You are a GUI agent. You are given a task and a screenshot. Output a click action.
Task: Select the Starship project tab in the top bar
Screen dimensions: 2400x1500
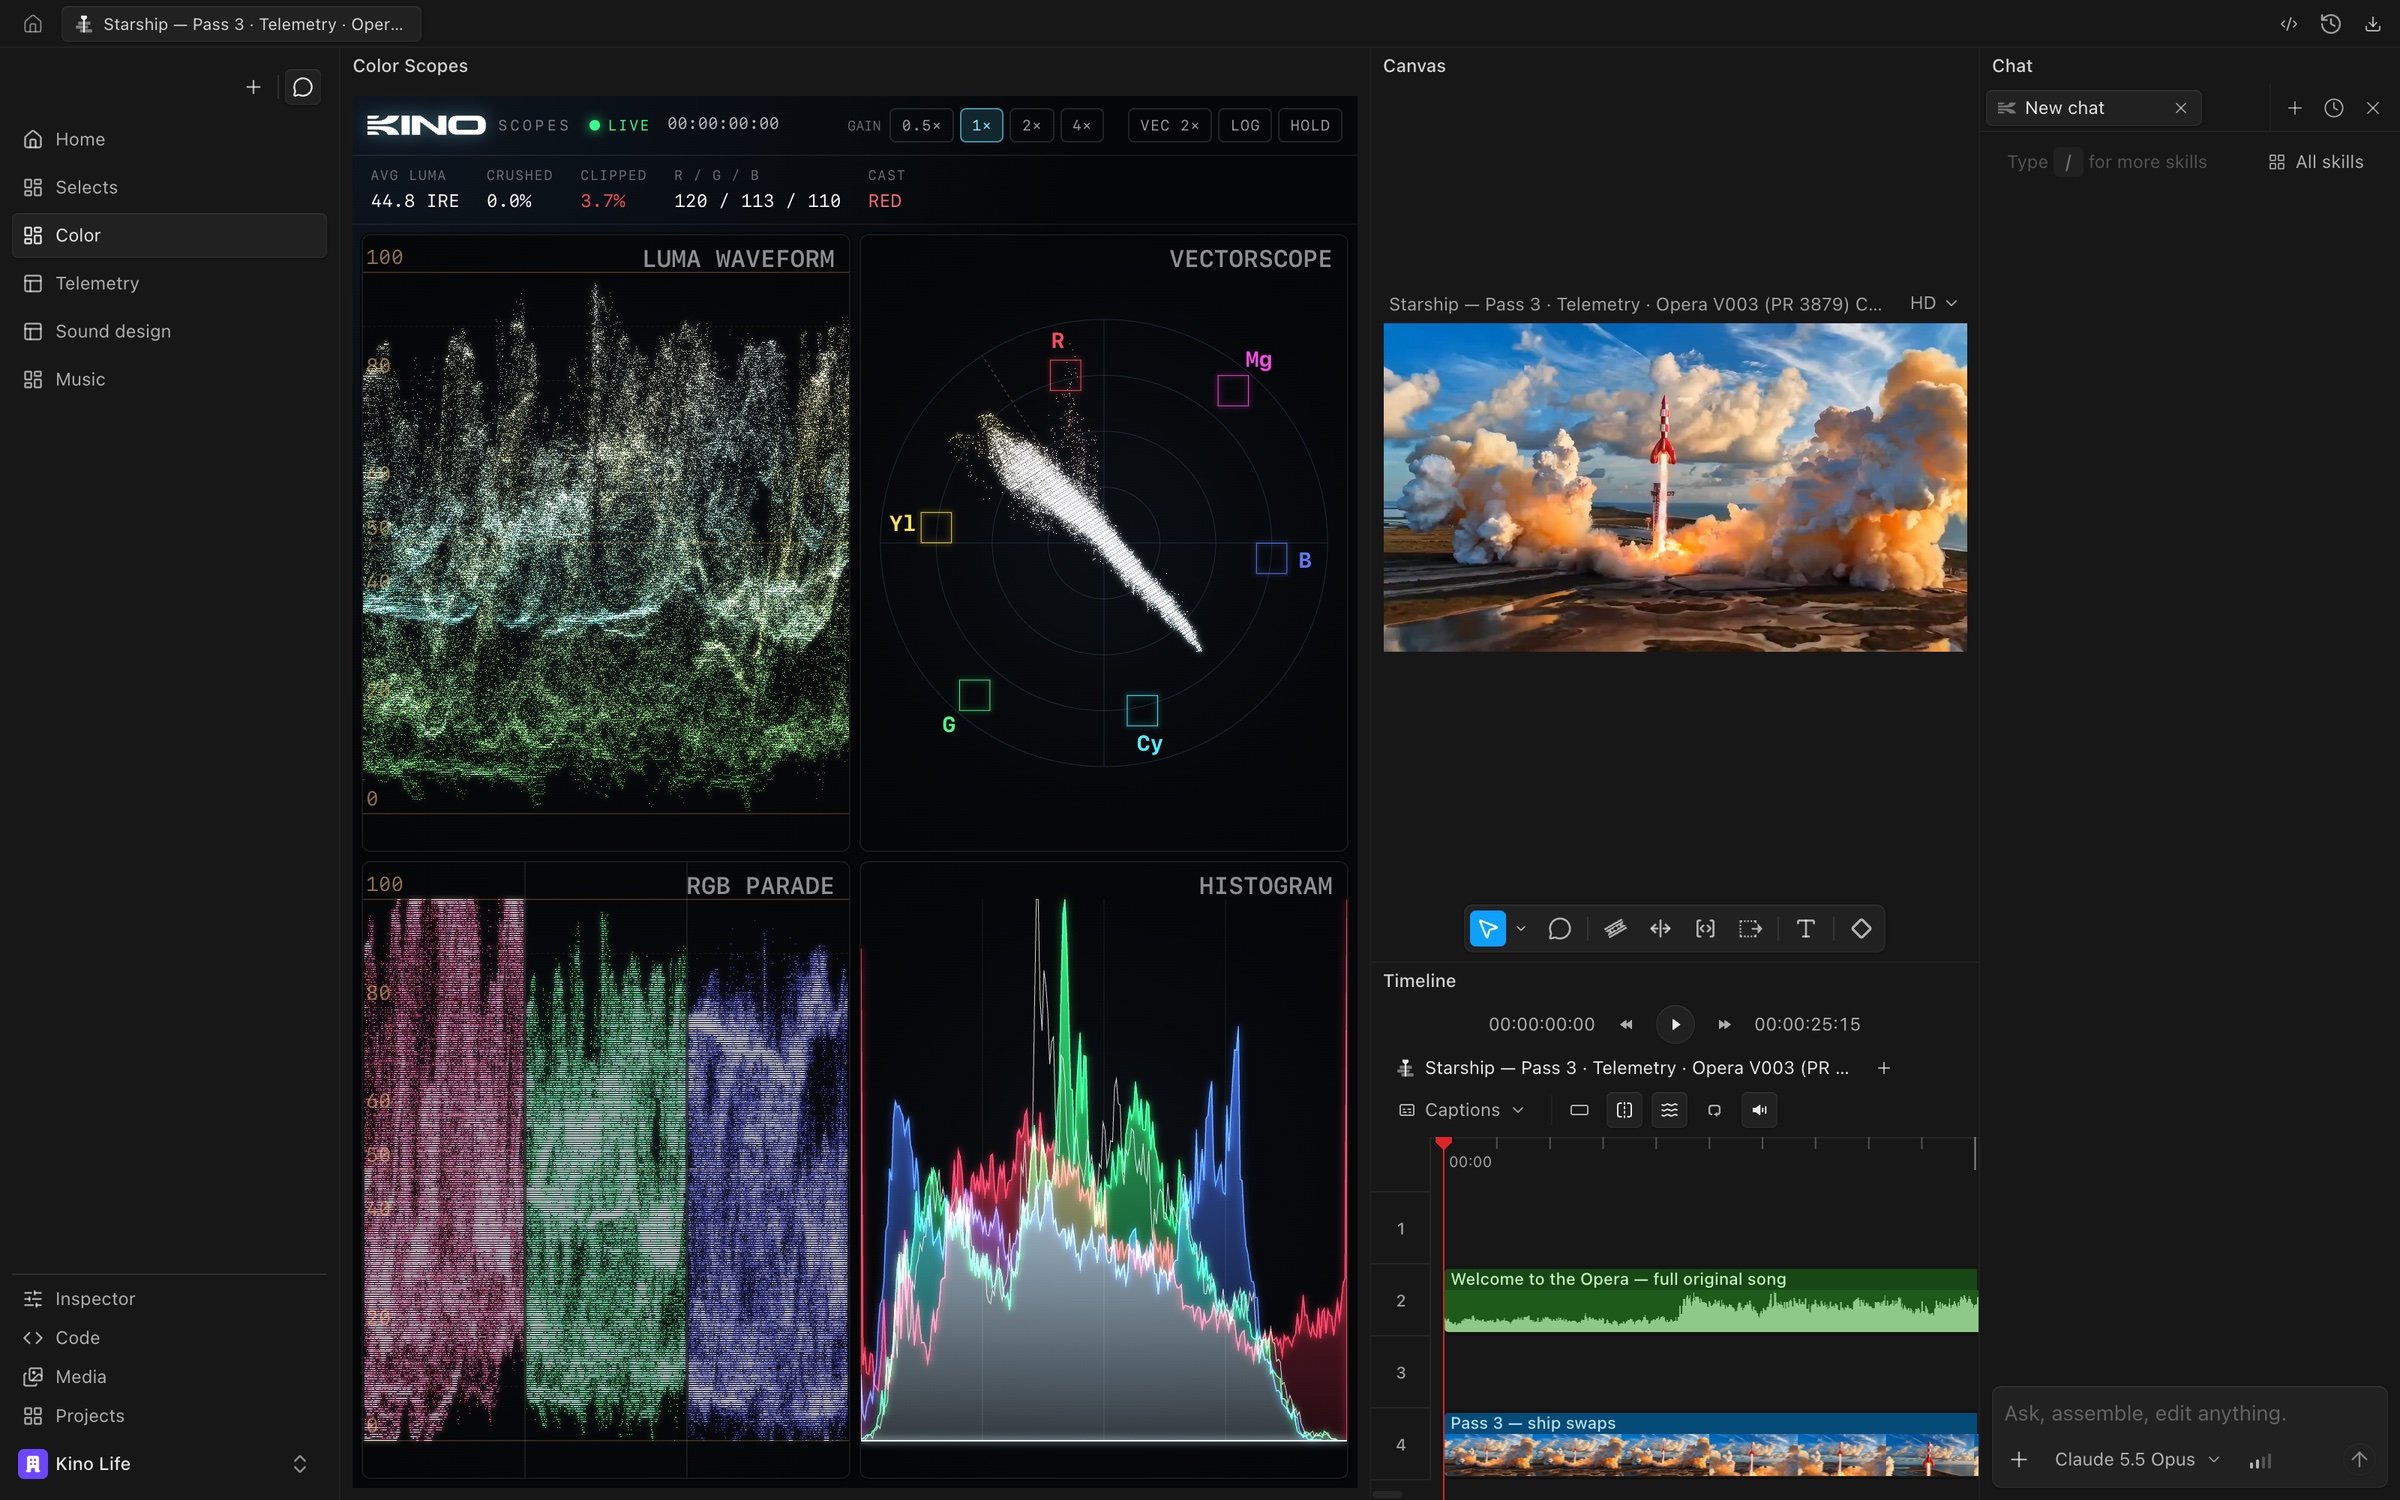[241, 24]
